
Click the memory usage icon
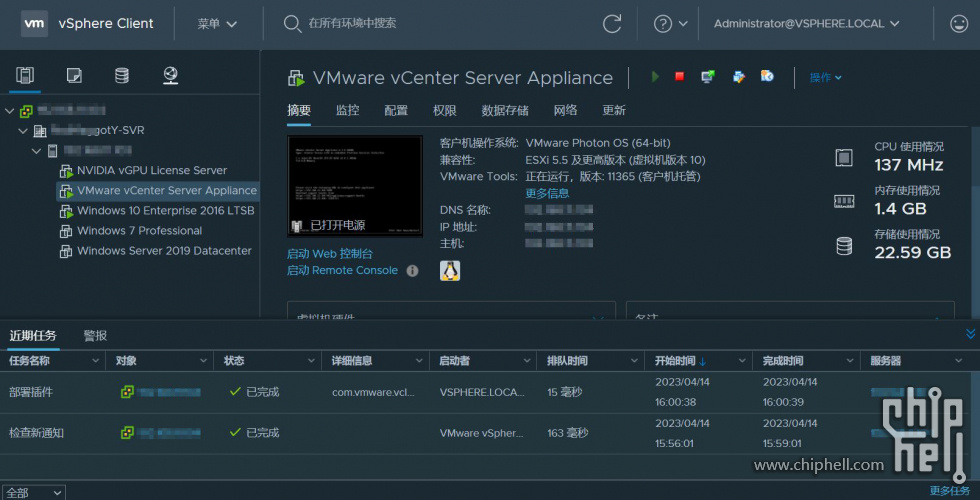(844, 201)
